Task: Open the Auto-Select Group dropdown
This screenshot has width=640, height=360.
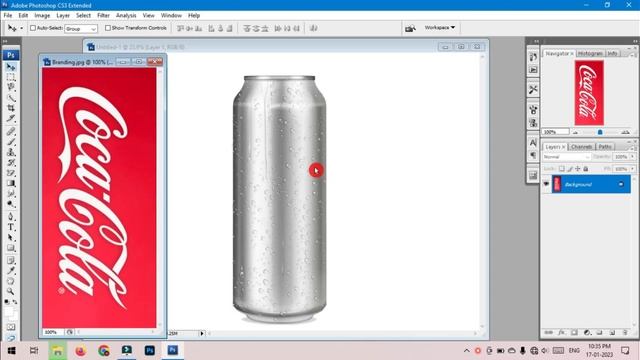Action: (x=81, y=29)
